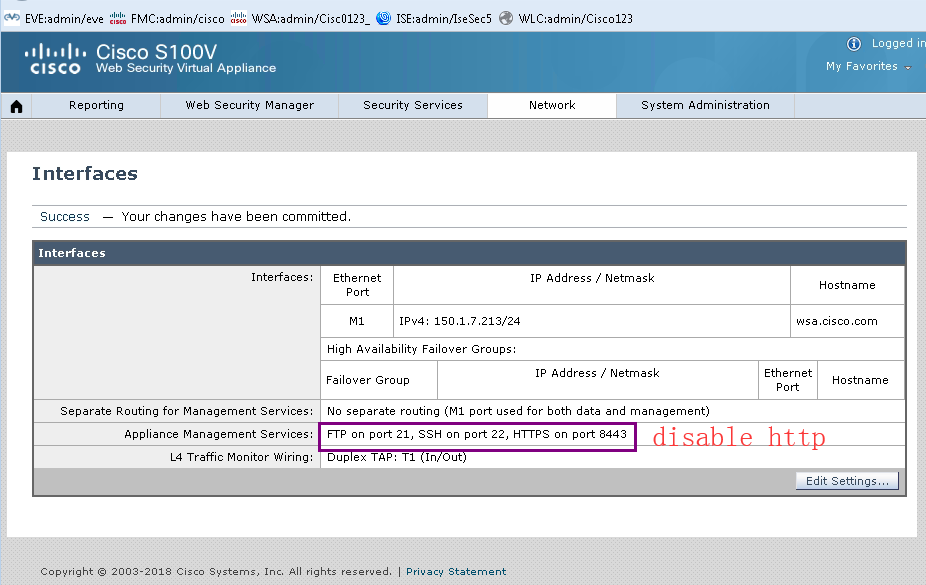926x585 pixels.
Task: Click the home icon on the navigation bar
Action: click(x=15, y=104)
